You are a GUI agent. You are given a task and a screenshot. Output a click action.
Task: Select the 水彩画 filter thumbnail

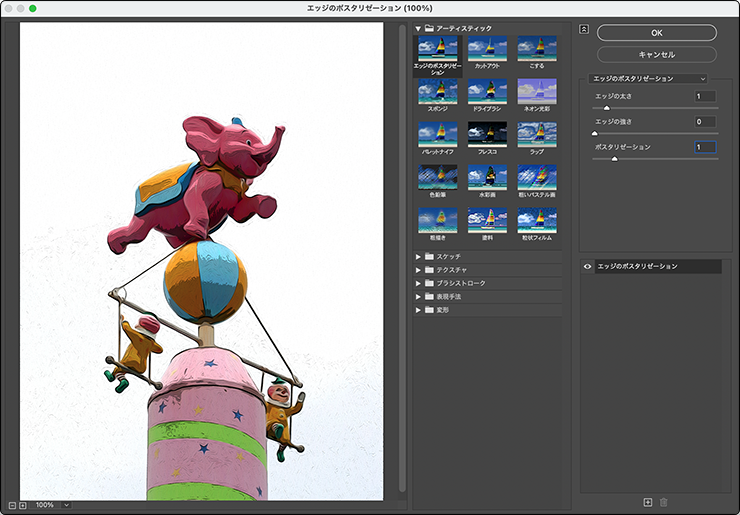(487, 177)
